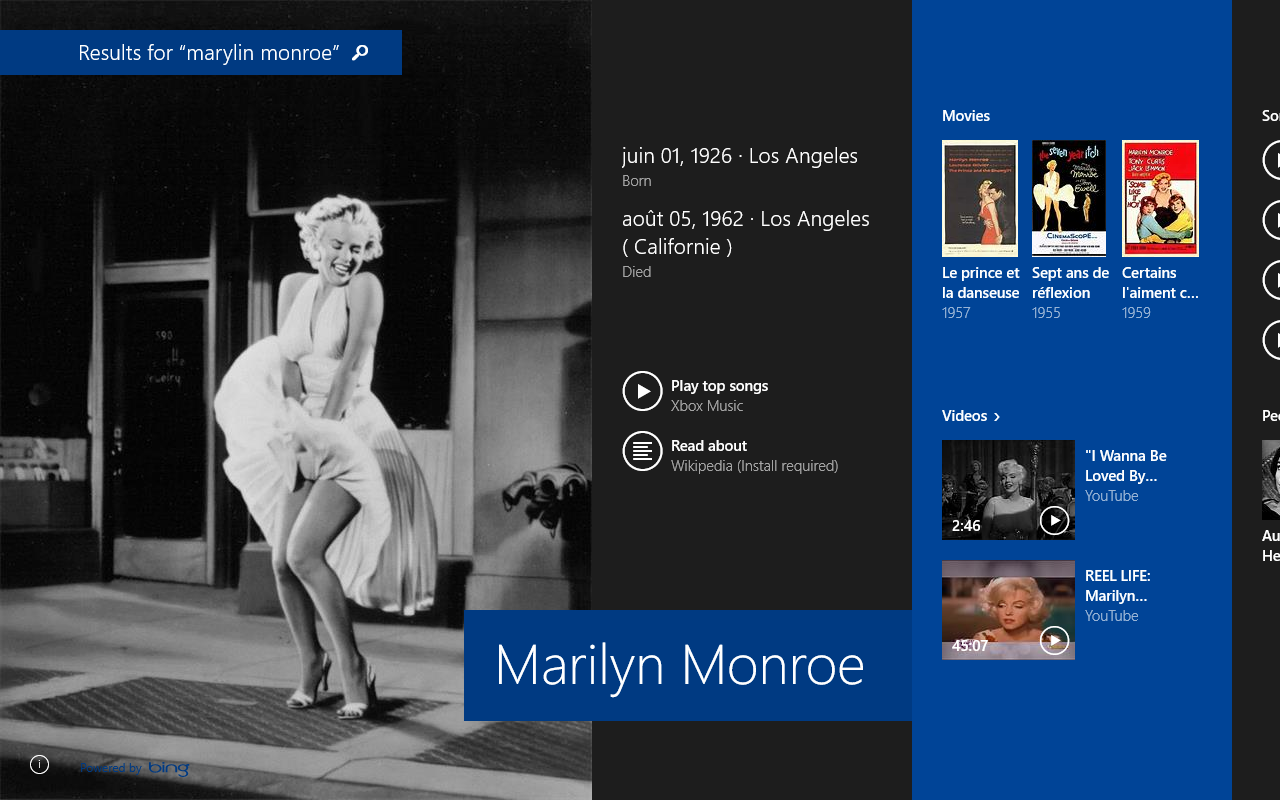Click the "Wikipedia (Install required)" text
This screenshot has width=1280, height=800.
[x=754, y=466]
